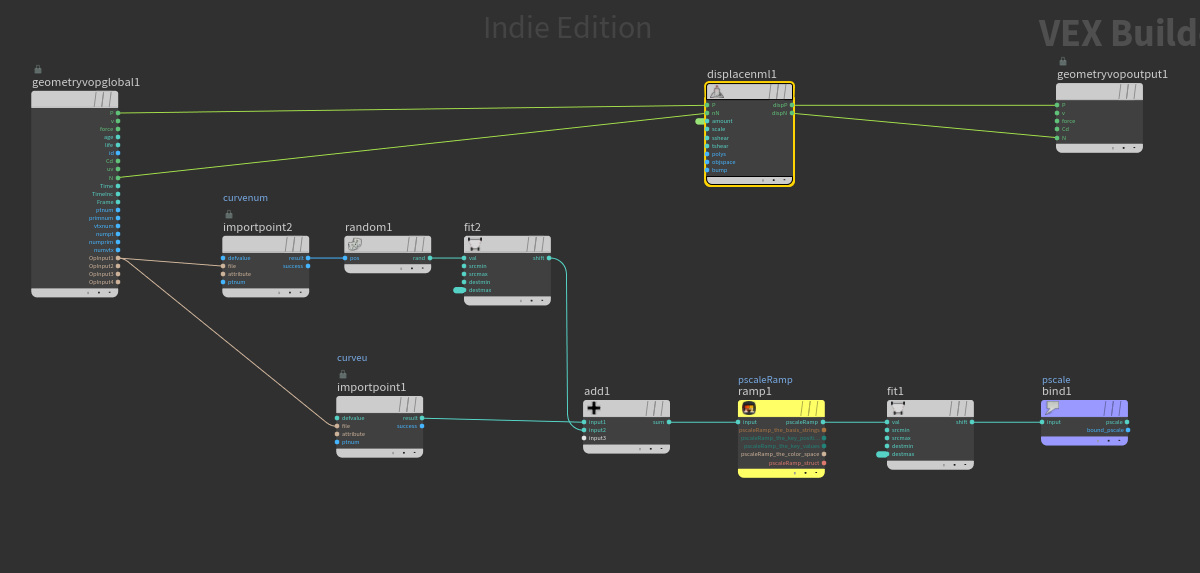Click the fit1 node's range icon
The image size is (1200, 573).
(897, 408)
